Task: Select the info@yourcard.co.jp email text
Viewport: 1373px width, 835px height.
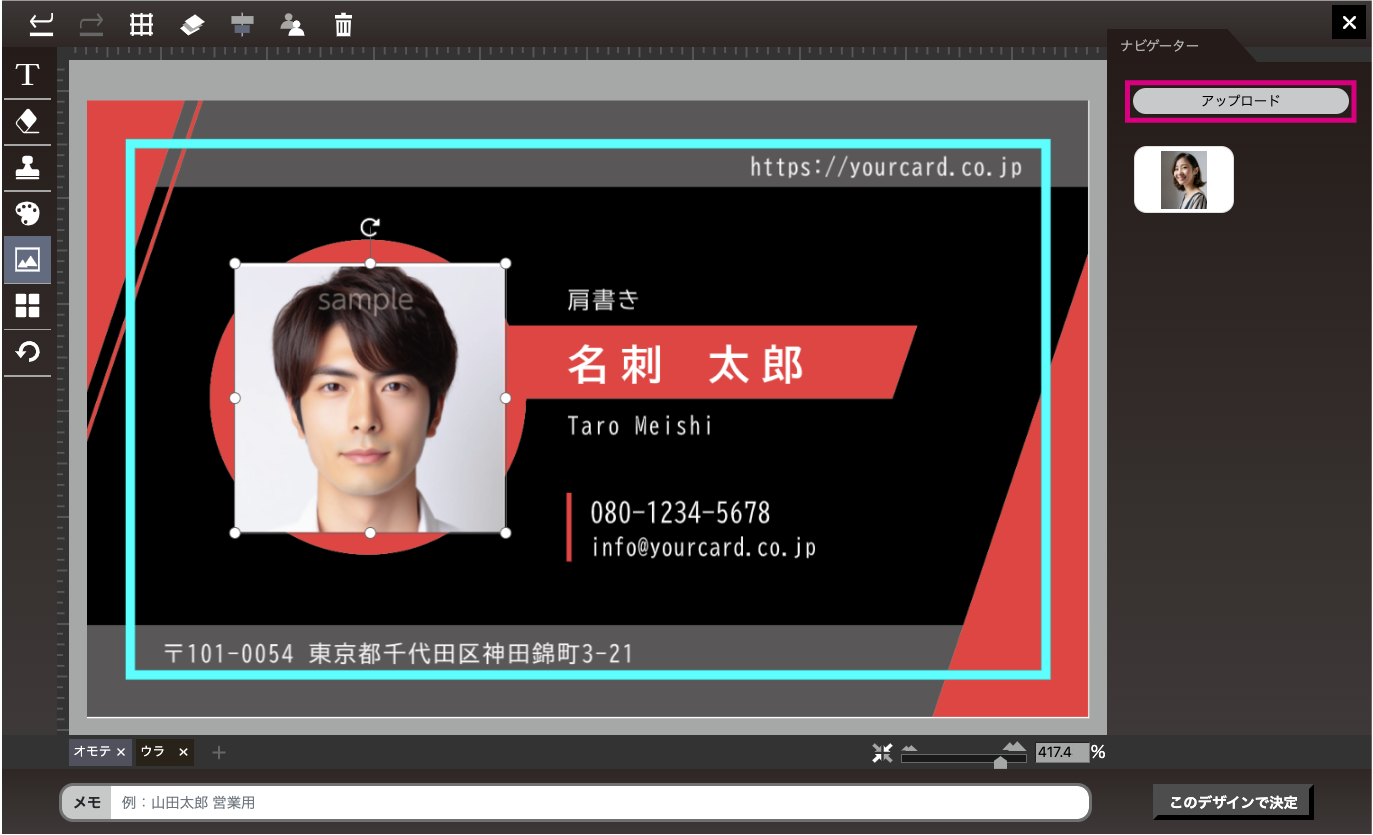Action: [x=704, y=547]
